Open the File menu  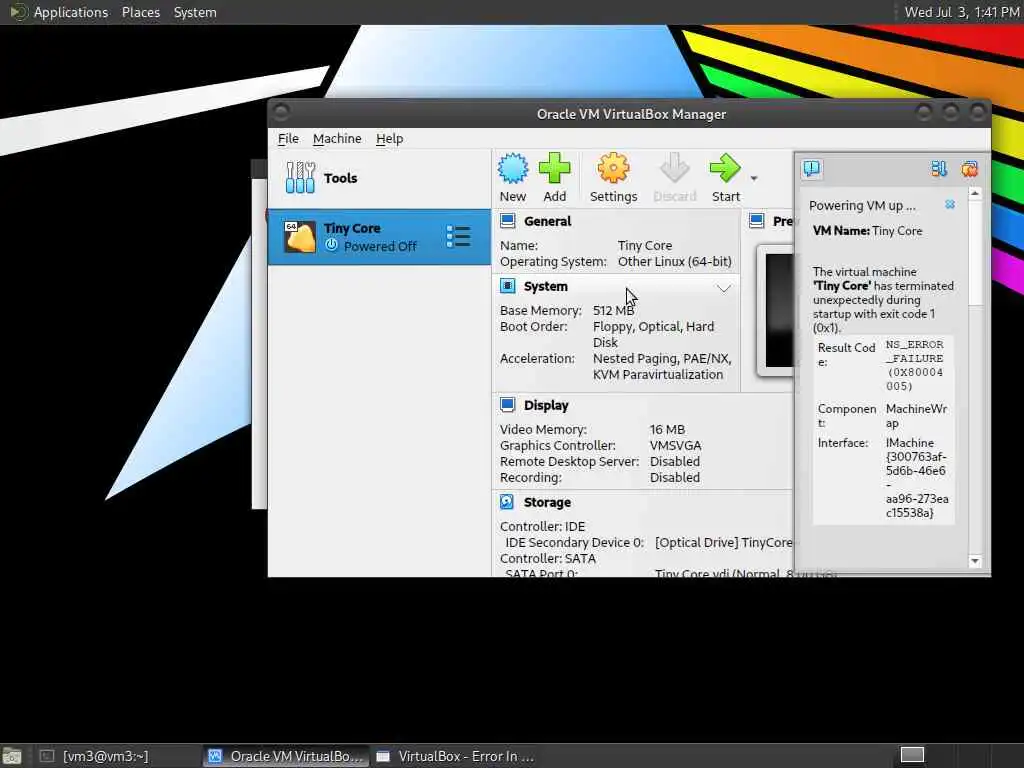(x=288, y=138)
